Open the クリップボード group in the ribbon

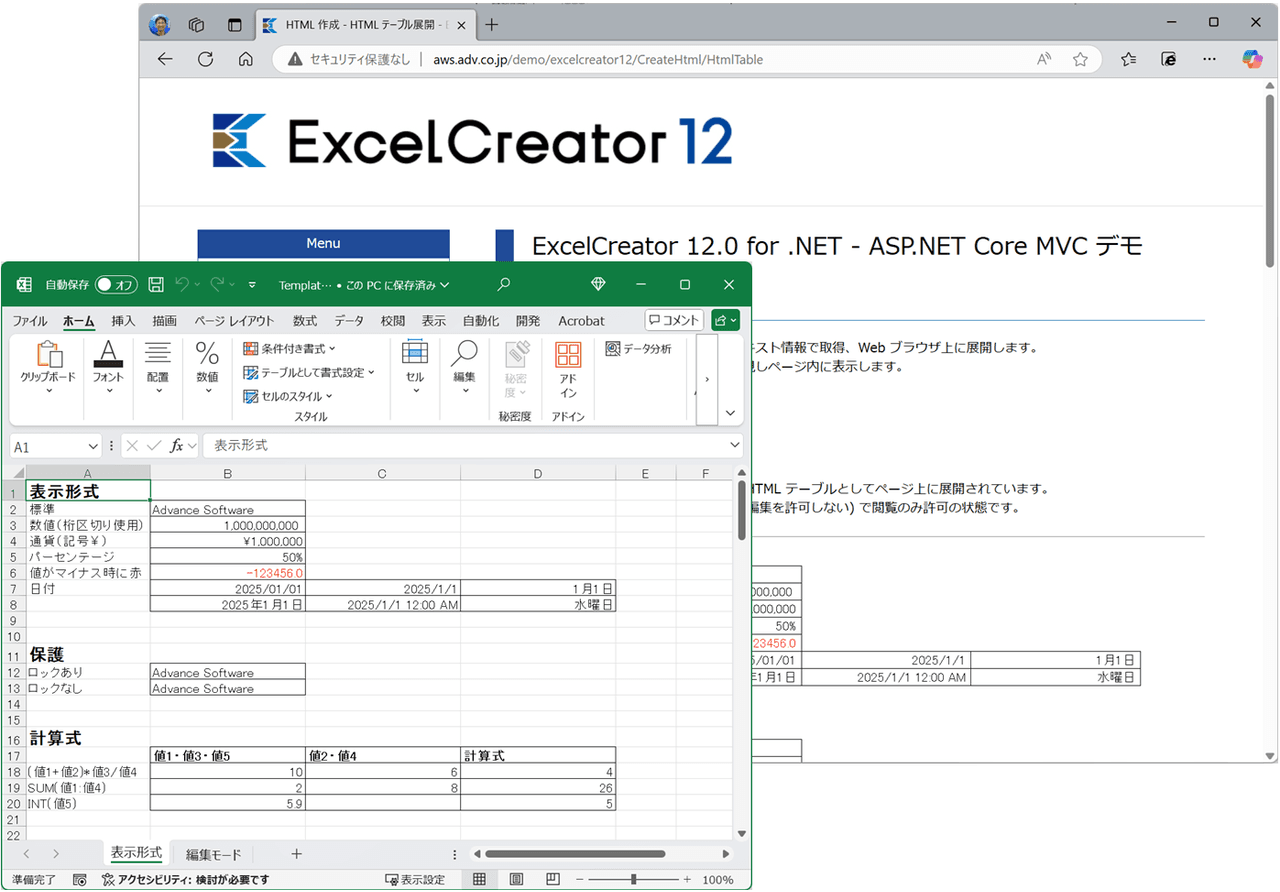pyautogui.click(x=48, y=367)
